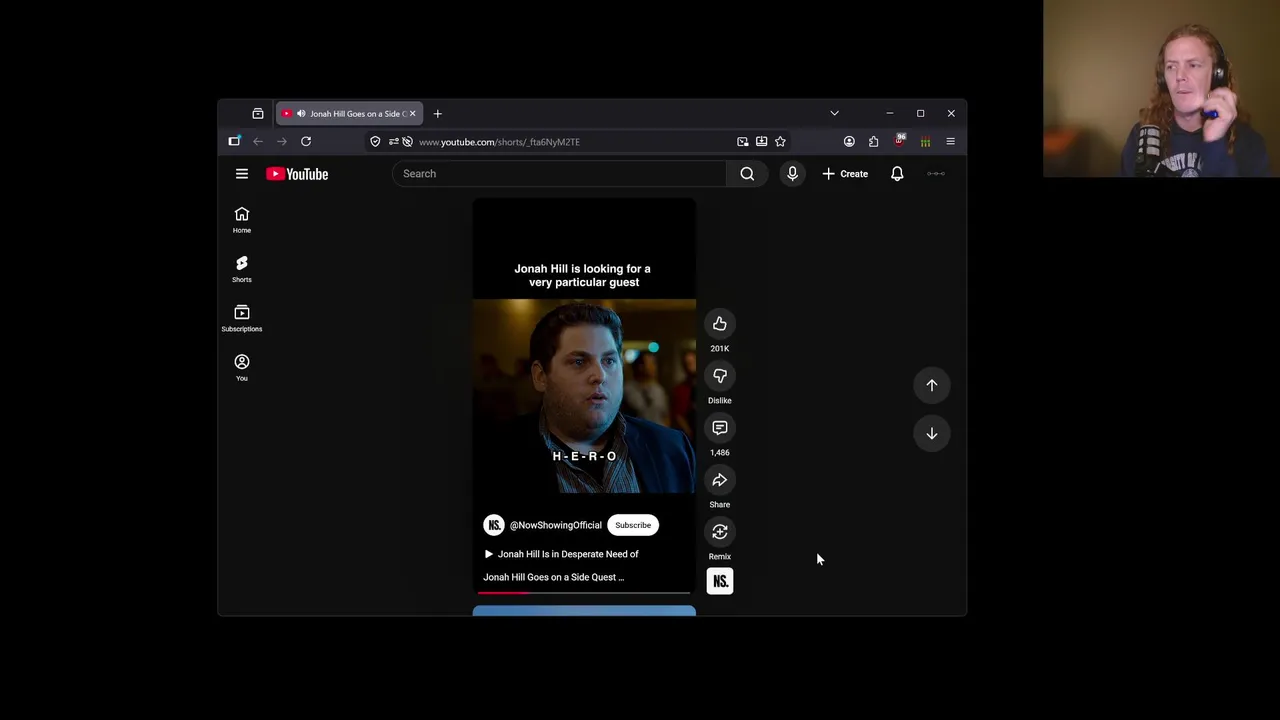Click the next short preview below
Image resolution: width=1280 pixels, height=720 pixels.
point(584,611)
